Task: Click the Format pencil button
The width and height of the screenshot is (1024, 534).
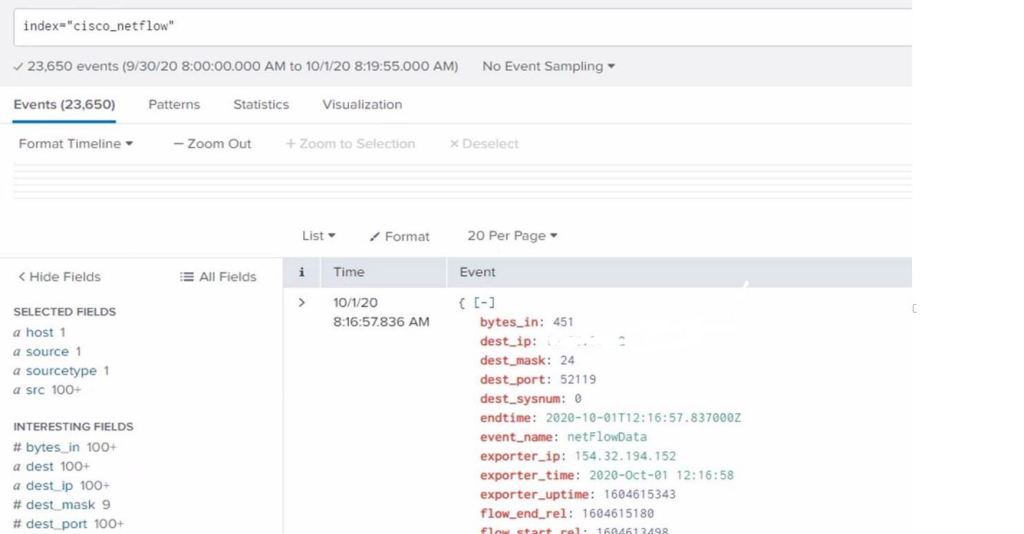Action: tap(399, 237)
